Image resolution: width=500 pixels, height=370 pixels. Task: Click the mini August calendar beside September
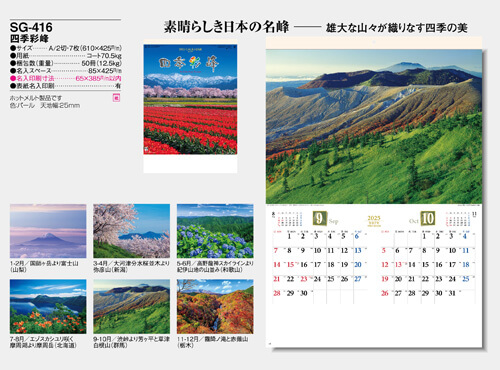coord(287,219)
